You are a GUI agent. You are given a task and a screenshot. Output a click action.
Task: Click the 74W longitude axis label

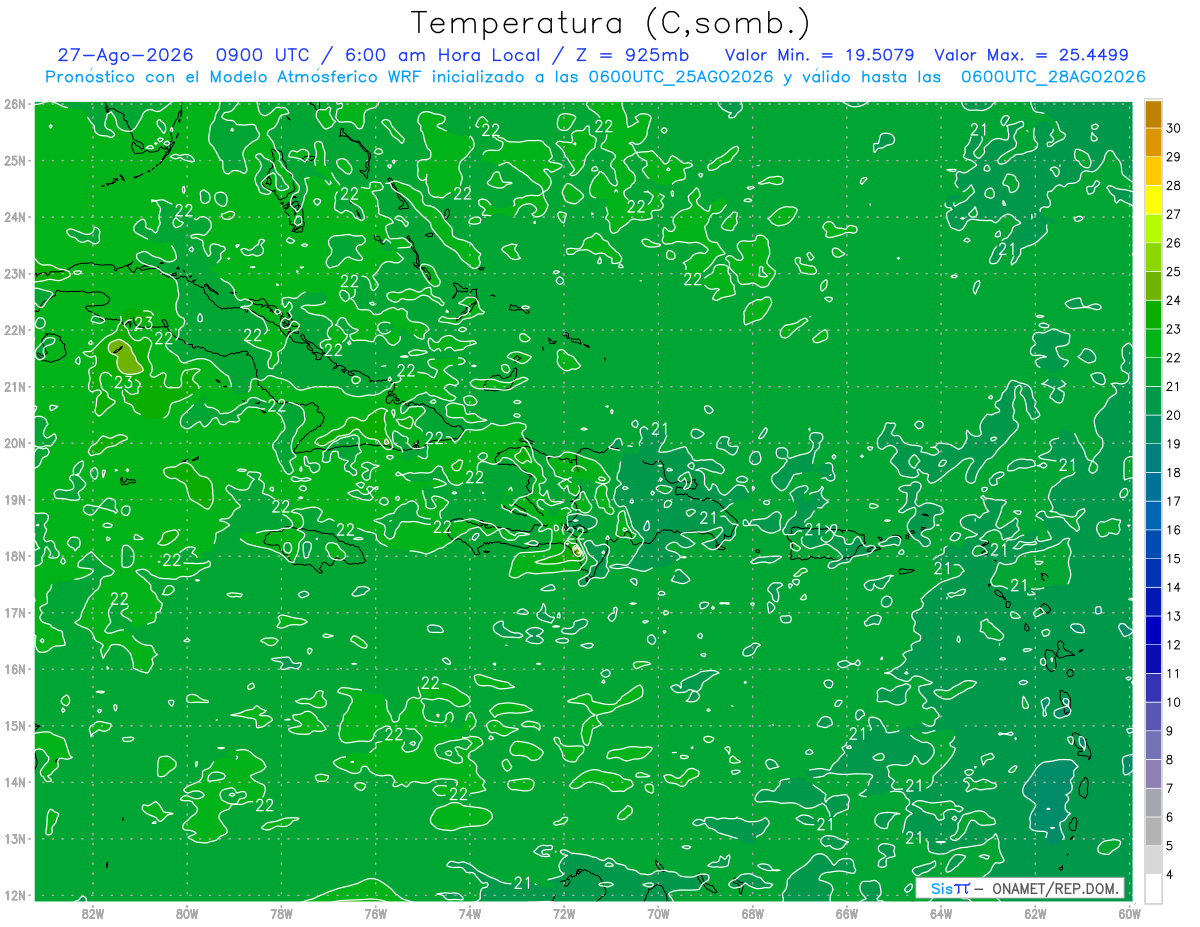tap(470, 913)
